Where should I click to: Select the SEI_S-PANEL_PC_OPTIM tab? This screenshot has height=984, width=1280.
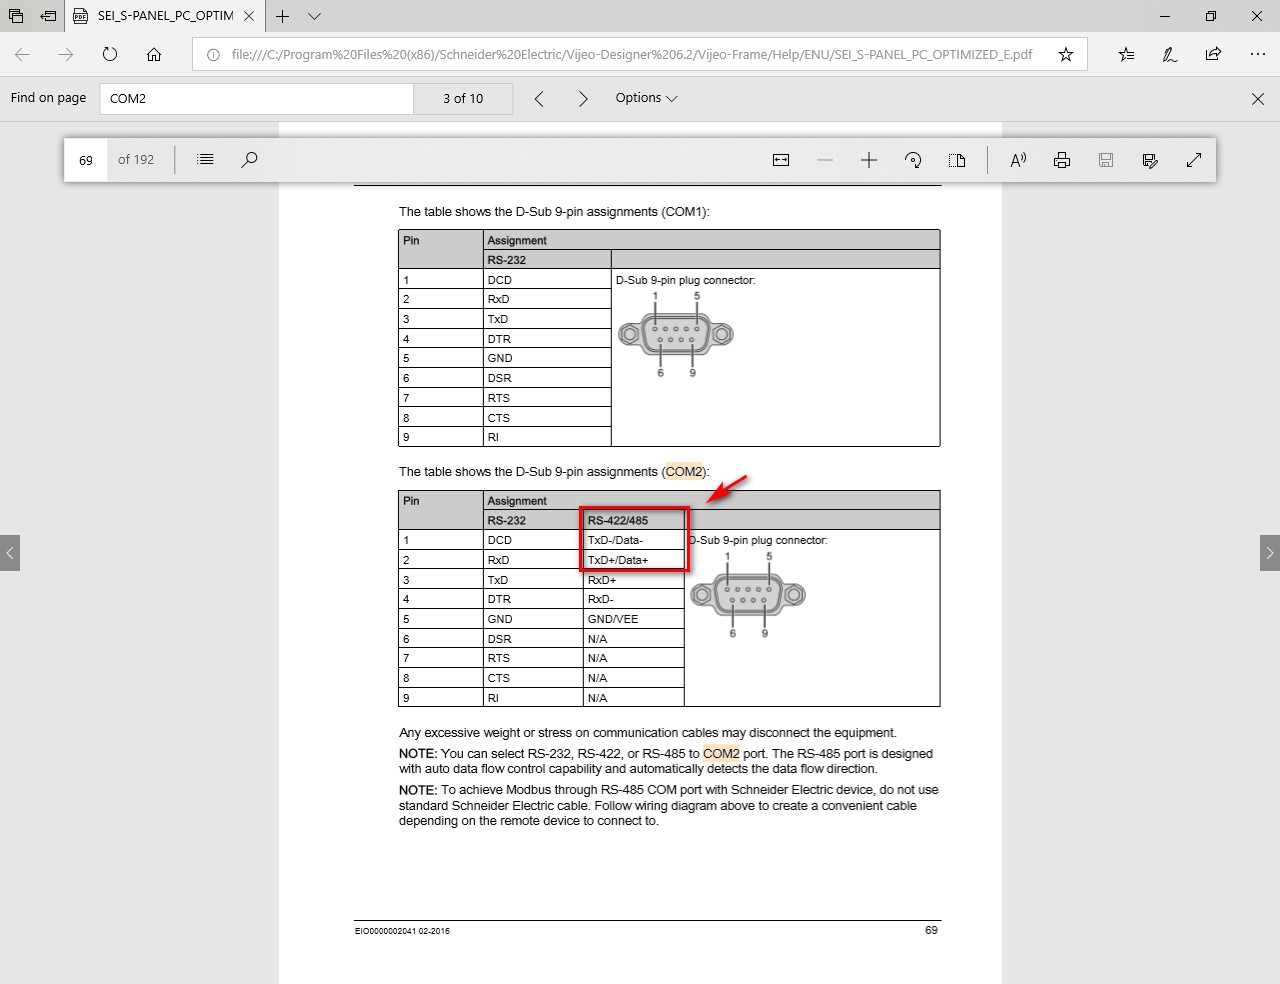(165, 16)
